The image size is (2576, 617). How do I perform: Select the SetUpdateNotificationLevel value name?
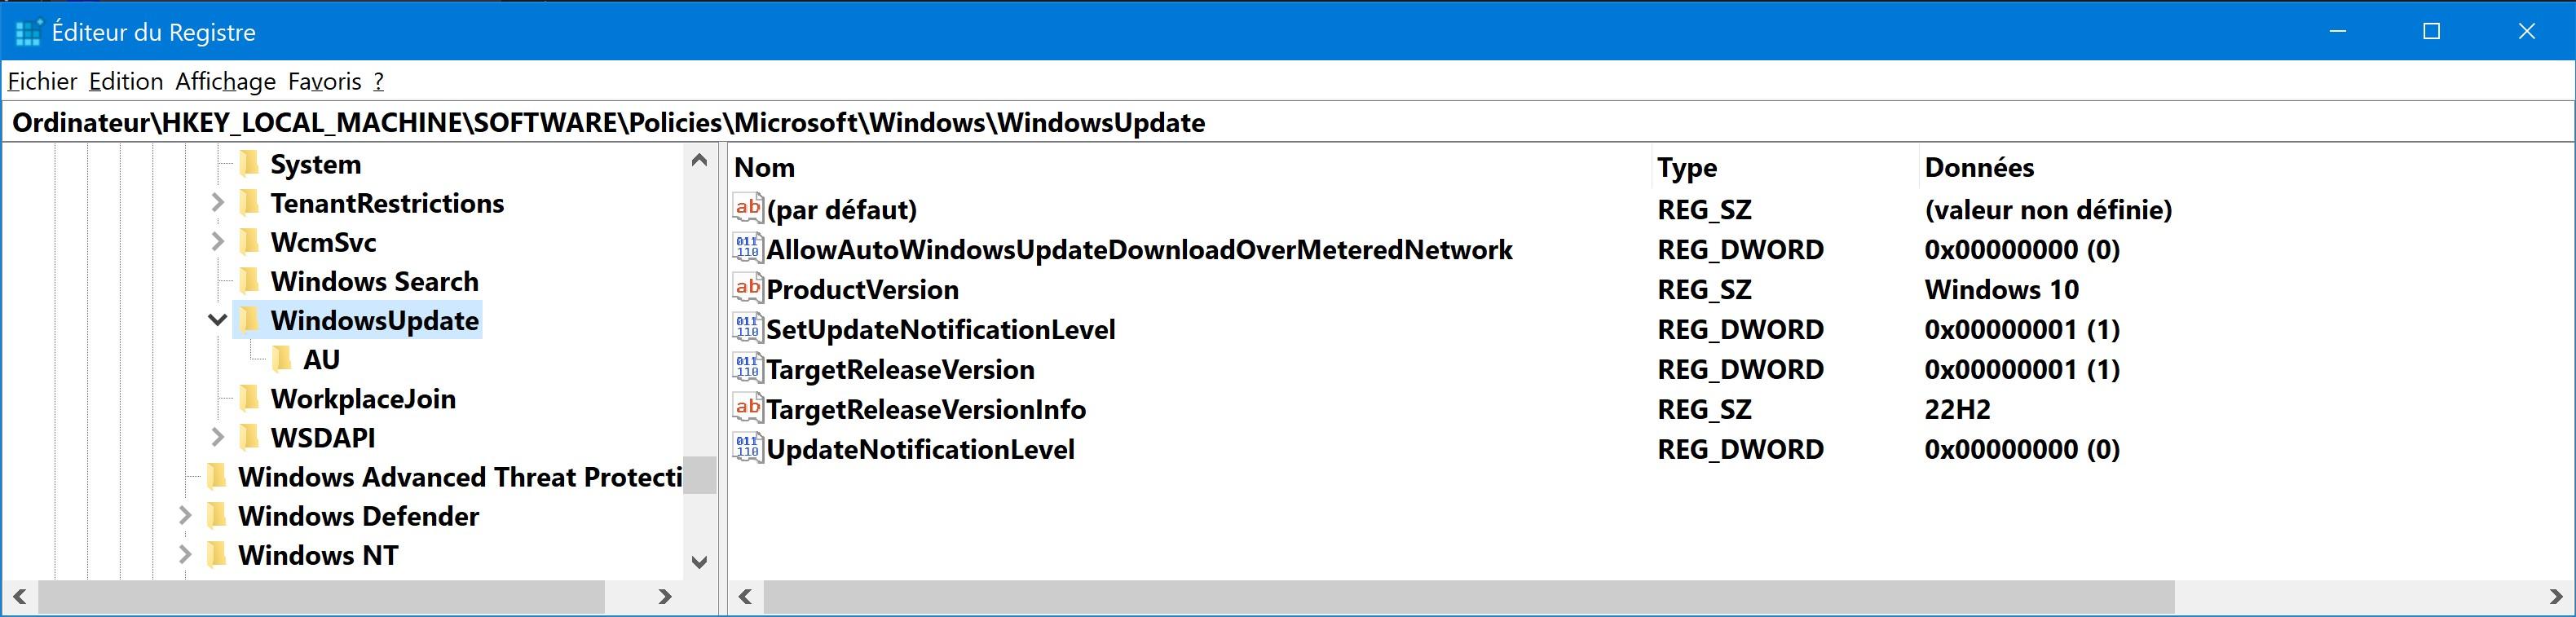(941, 329)
